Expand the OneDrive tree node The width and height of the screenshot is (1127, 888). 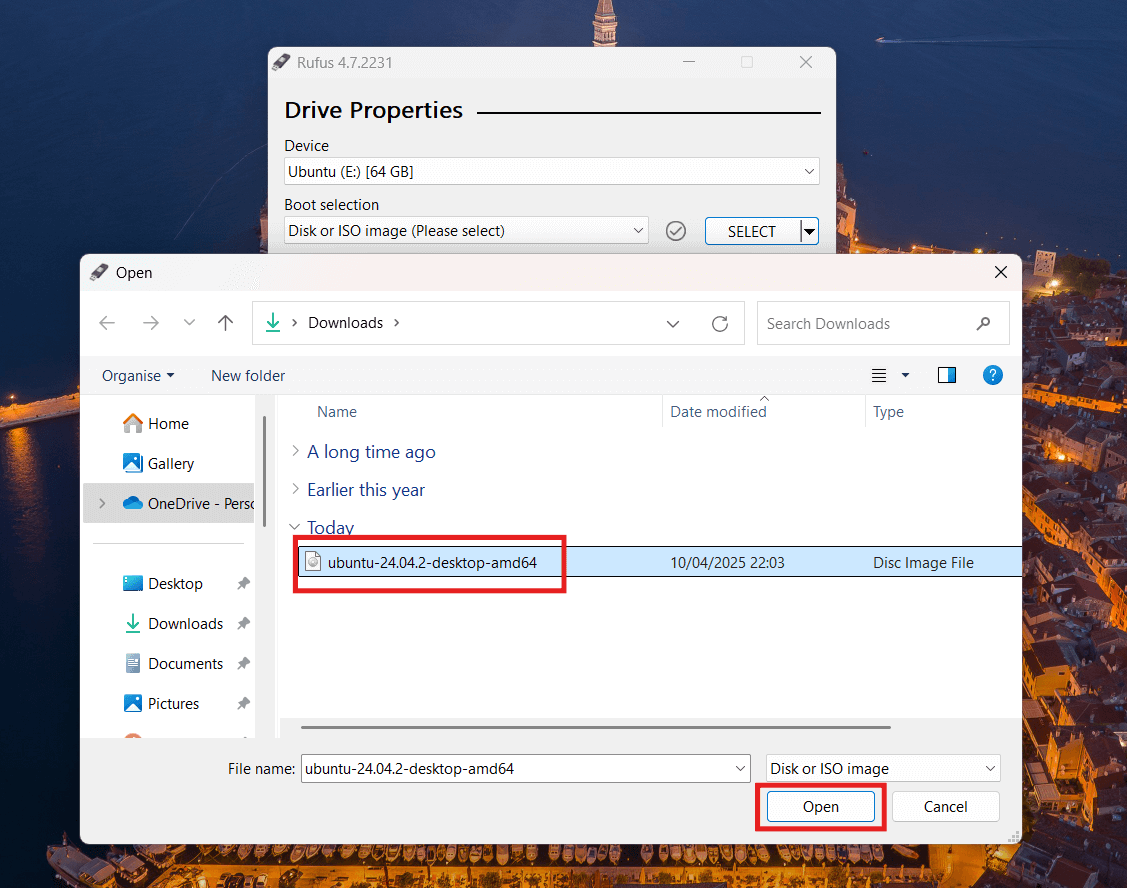click(102, 503)
